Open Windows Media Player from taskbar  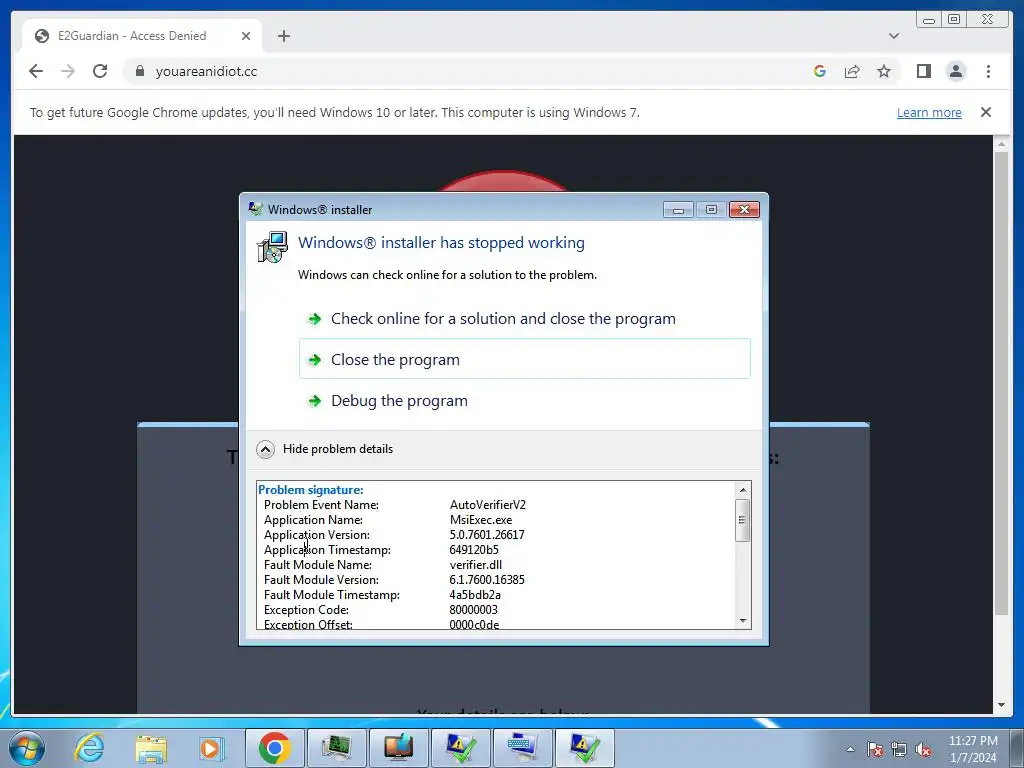click(212, 748)
